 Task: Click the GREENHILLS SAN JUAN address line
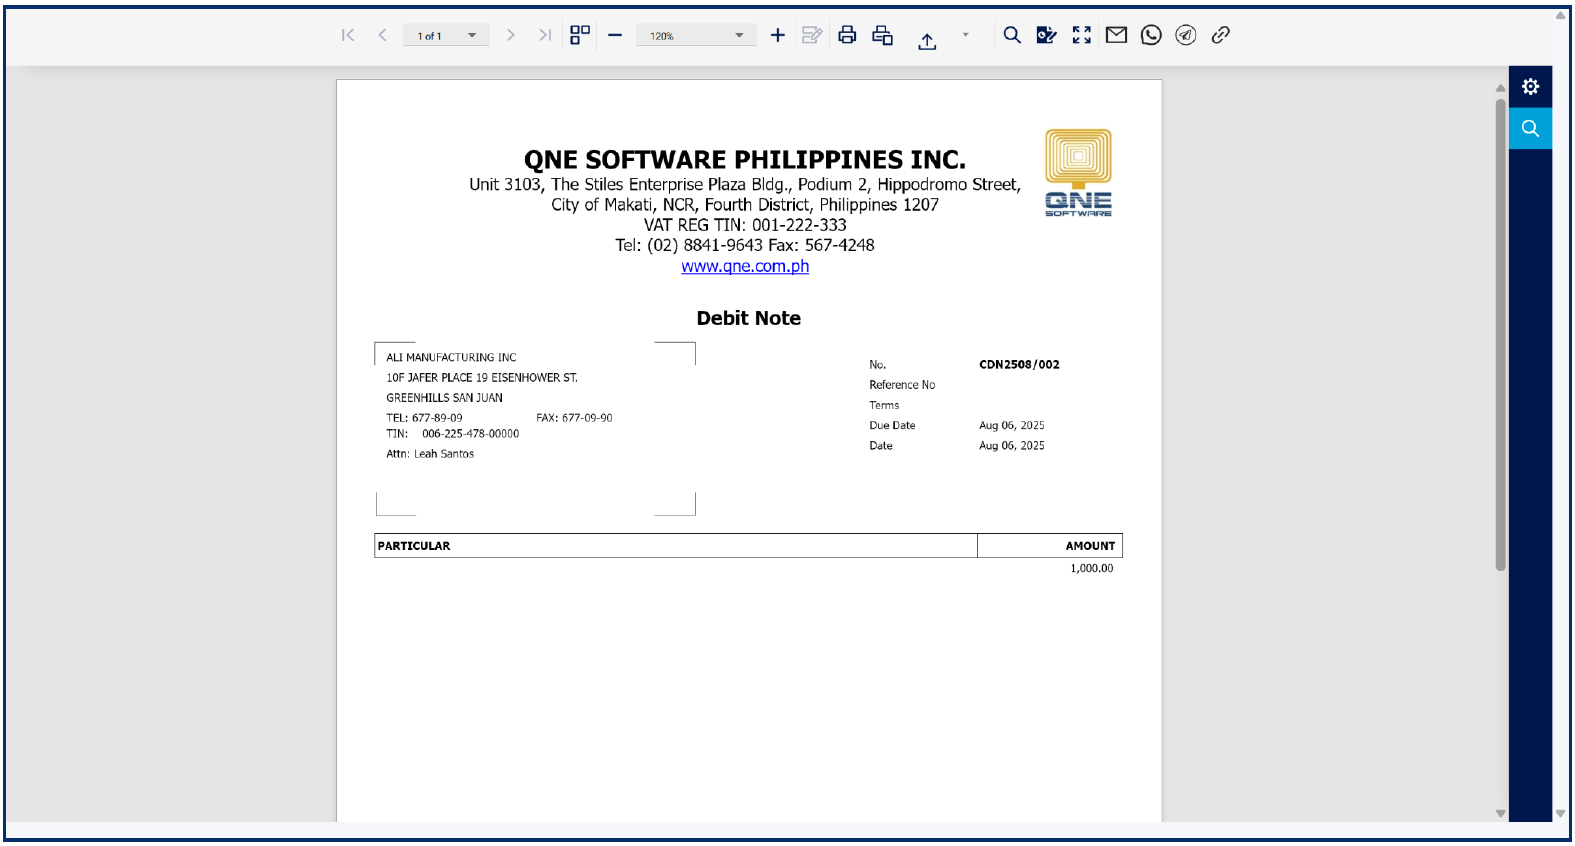(x=444, y=398)
